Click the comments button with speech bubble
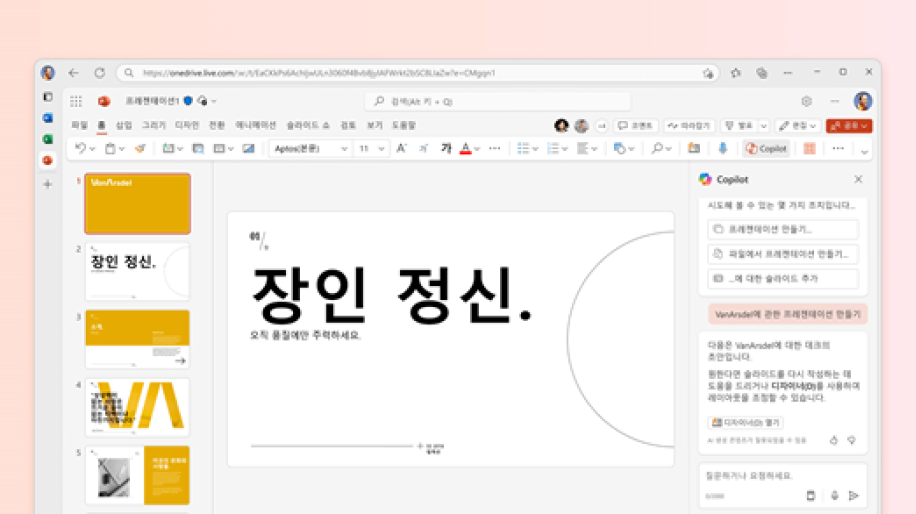 [x=636, y=126]
